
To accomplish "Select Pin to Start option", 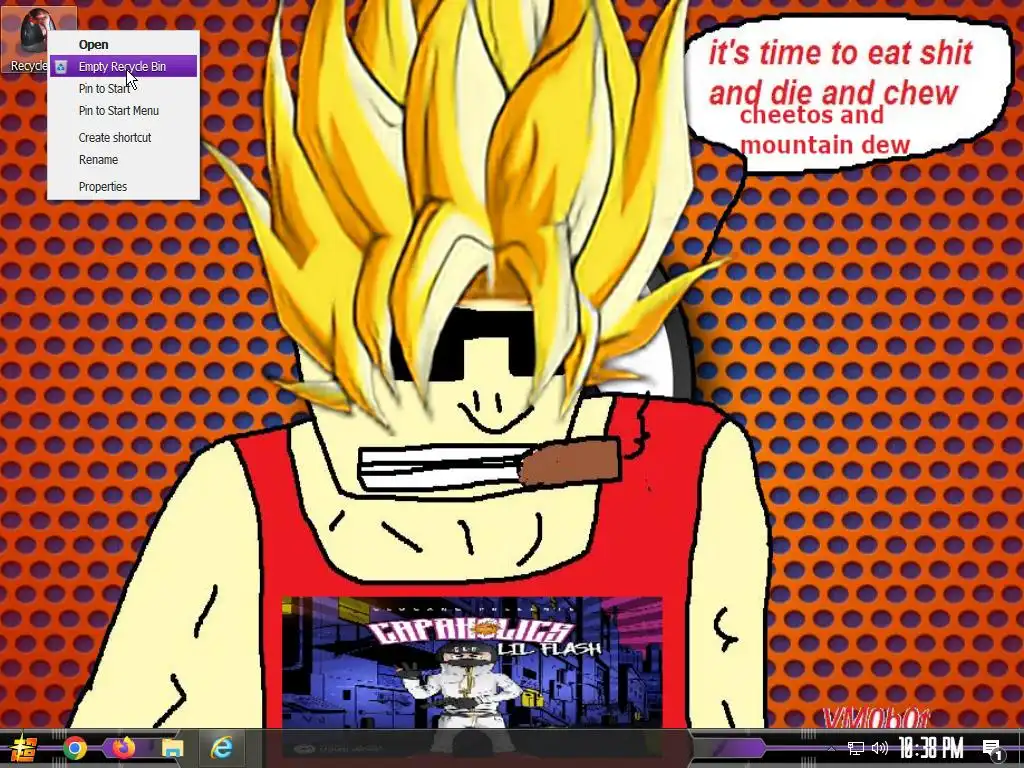I will click(123, 88).
